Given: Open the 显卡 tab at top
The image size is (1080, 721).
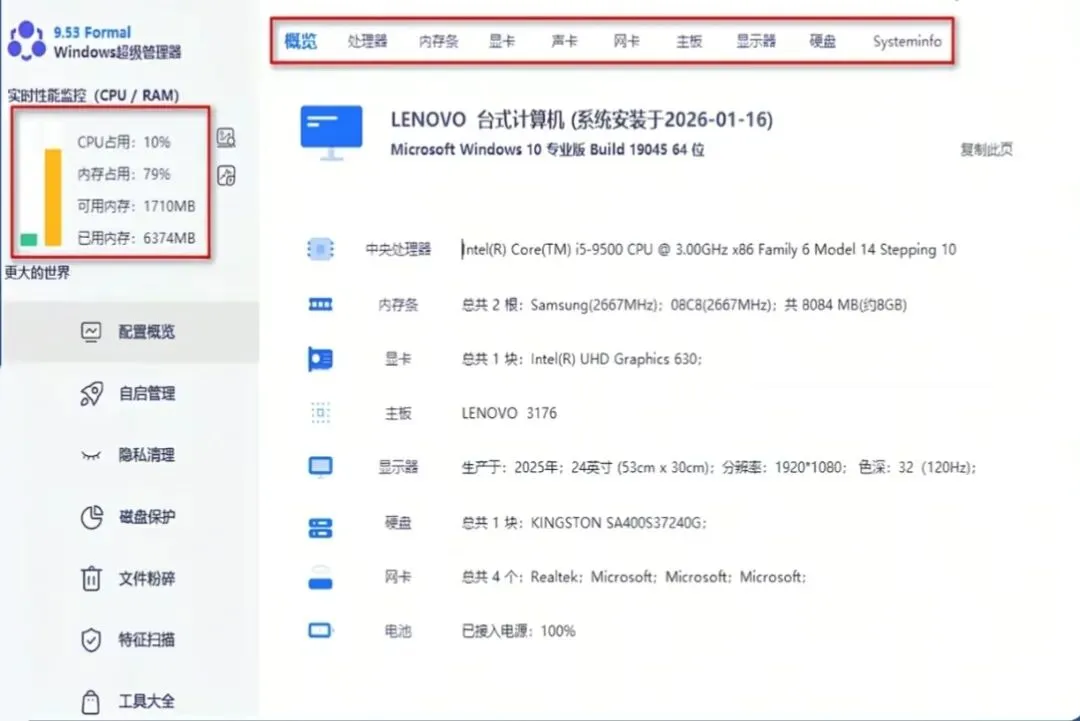Looking at the screenshot, I should (502, 41).
